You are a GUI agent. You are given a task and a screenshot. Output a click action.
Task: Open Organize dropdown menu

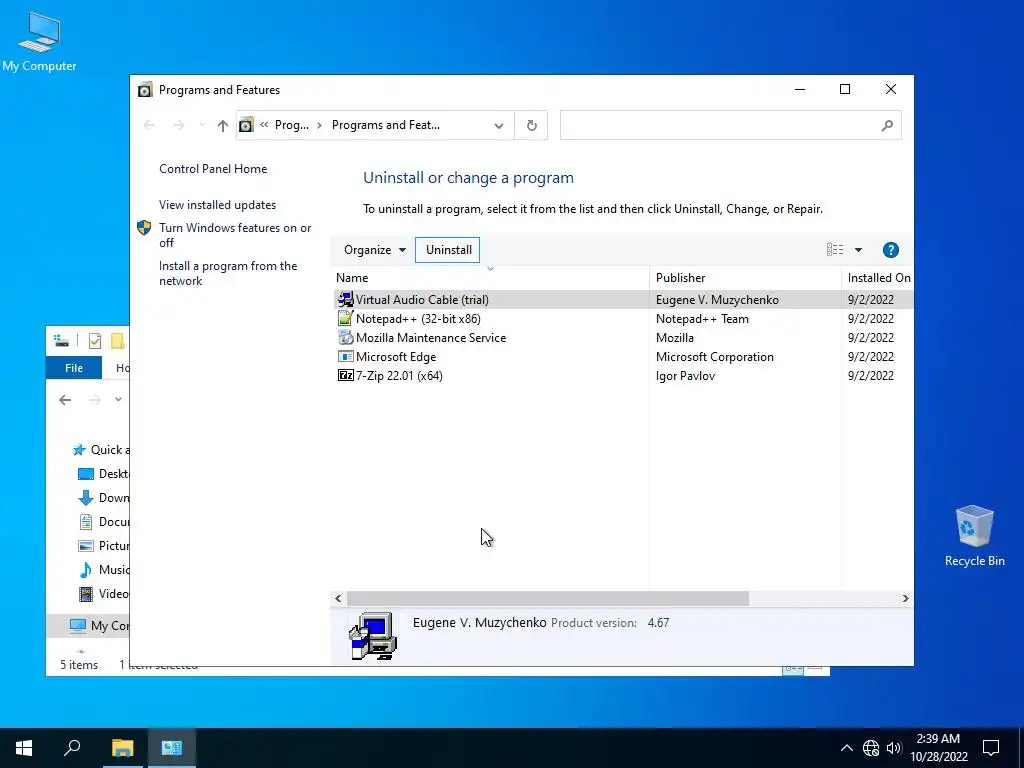(375, 250)
